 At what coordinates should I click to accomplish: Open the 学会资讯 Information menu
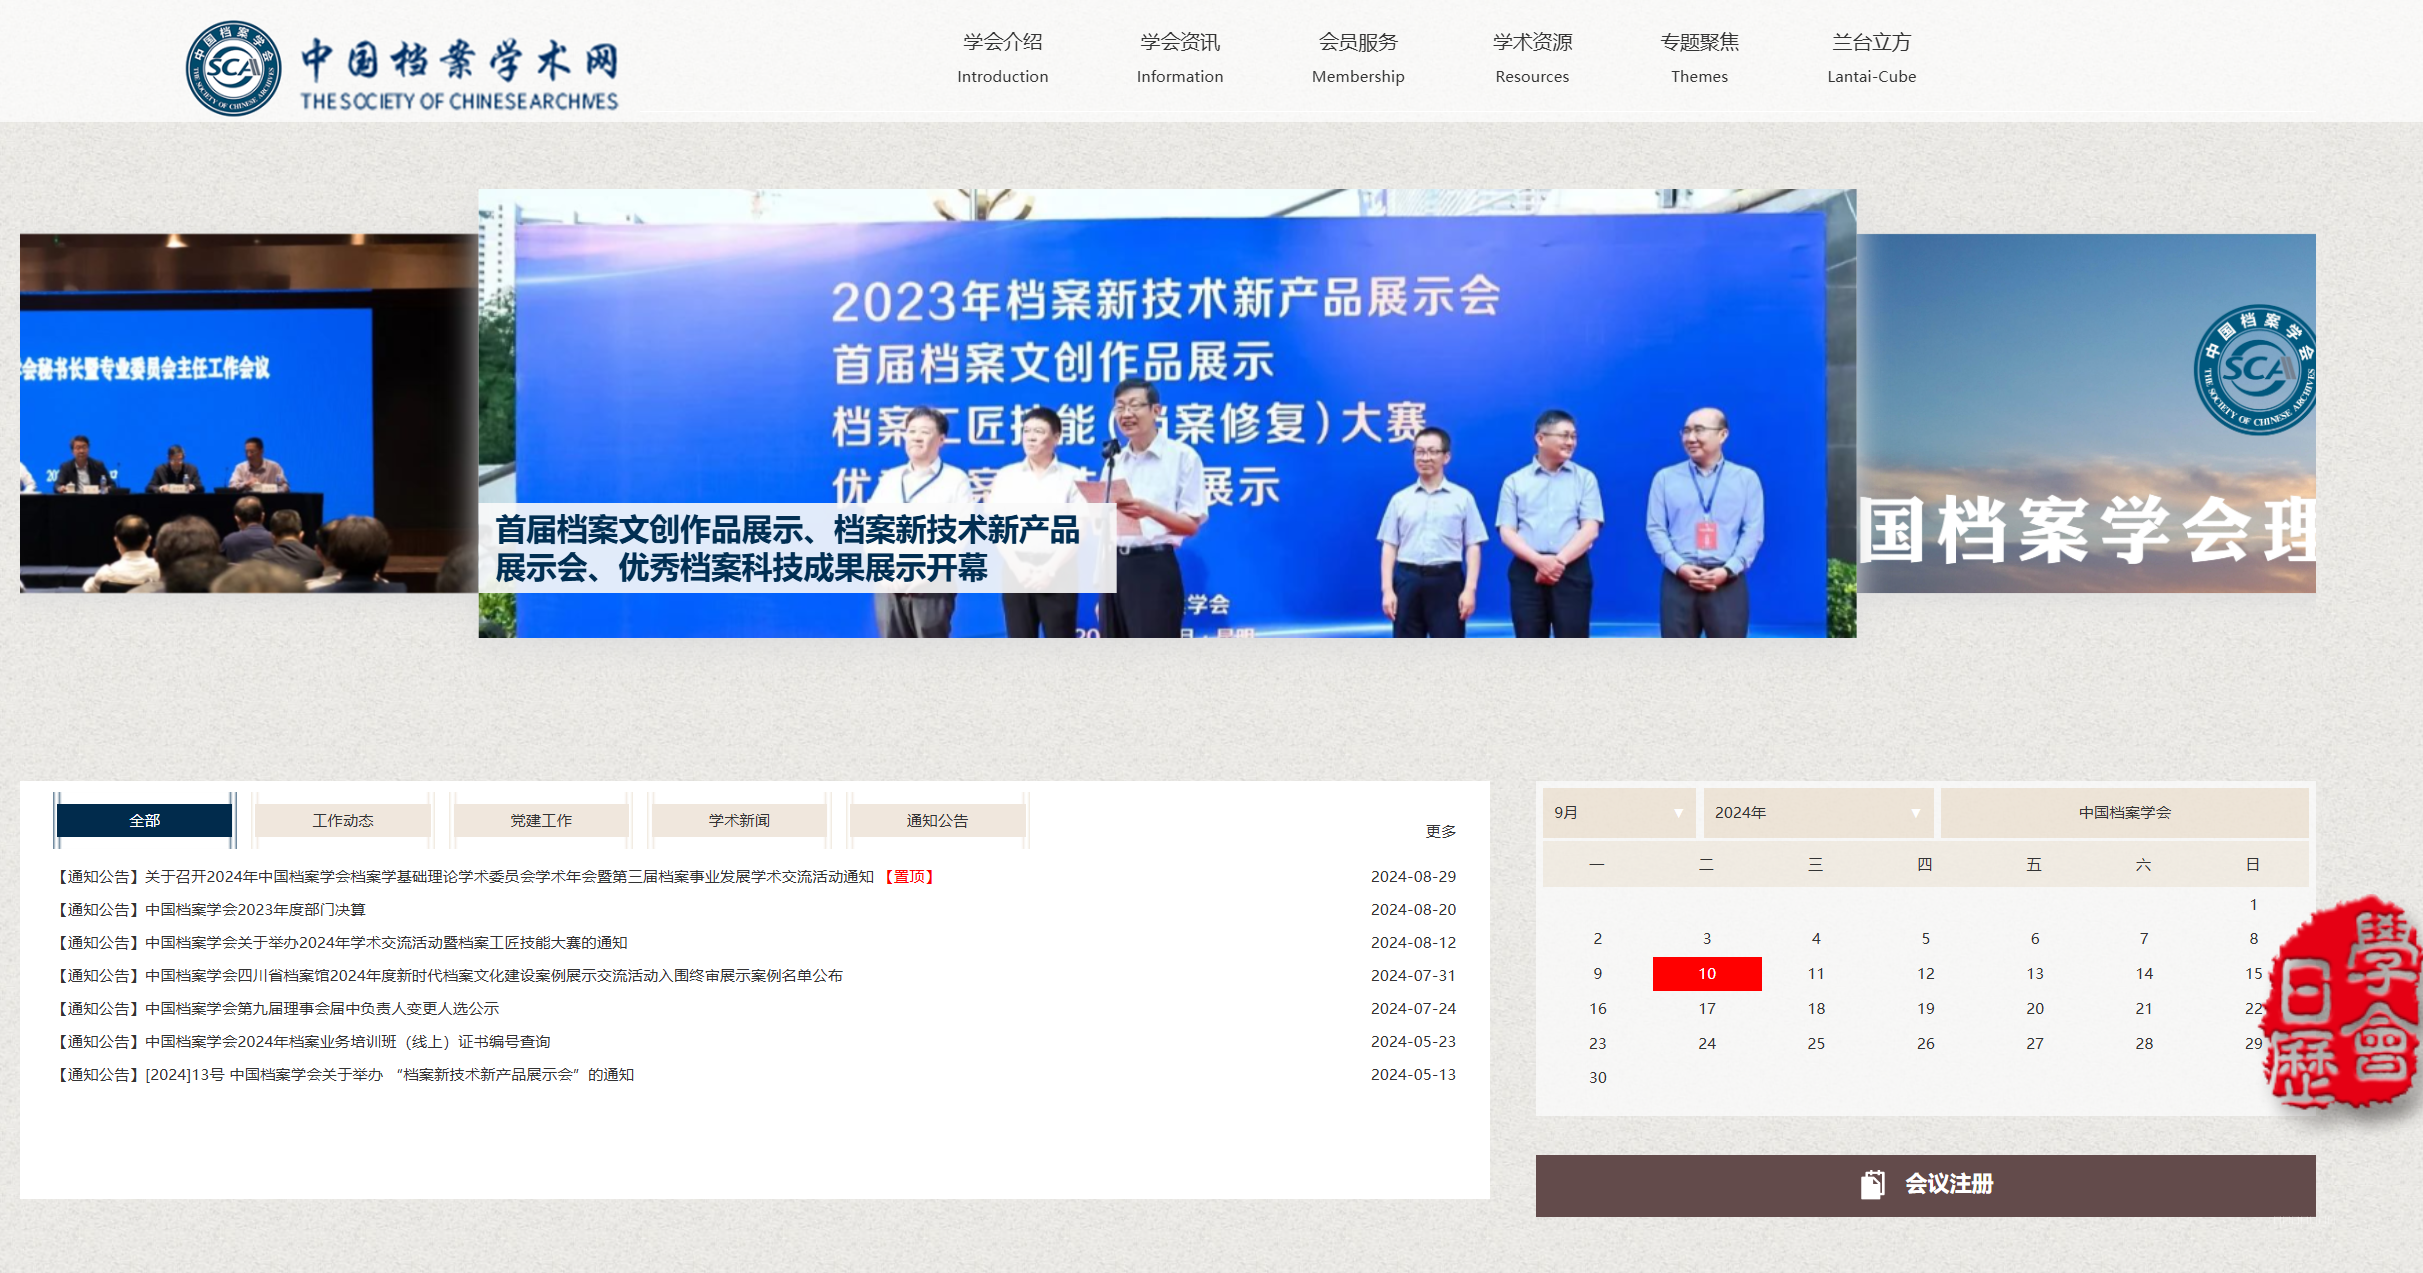pyautogui.click(x=1179, y=58)
